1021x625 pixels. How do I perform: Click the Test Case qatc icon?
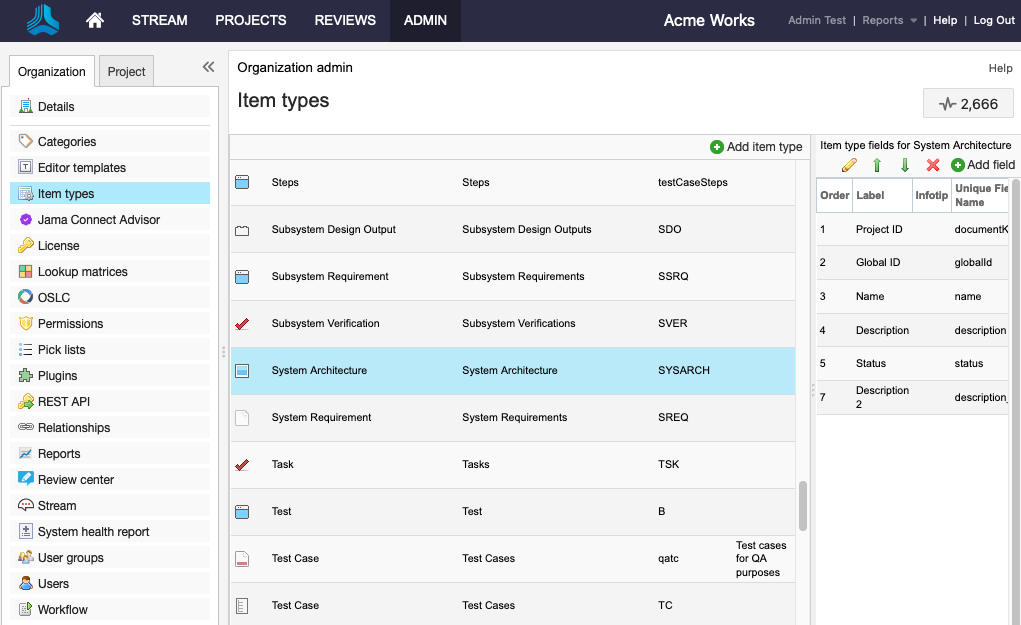coord(241,559)
